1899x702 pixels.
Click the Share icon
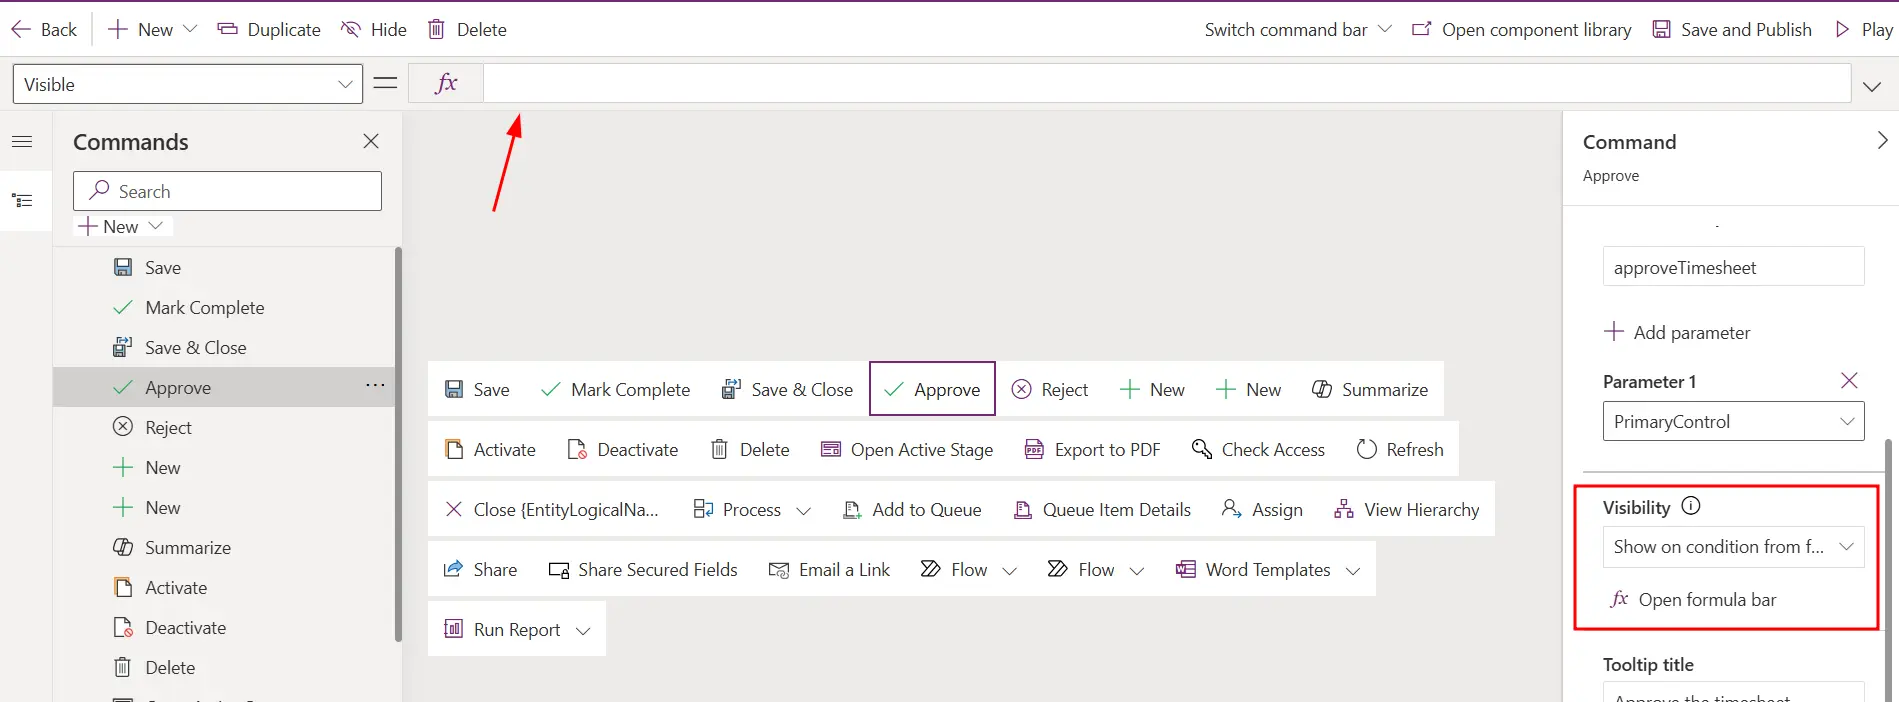coord(453,569)
